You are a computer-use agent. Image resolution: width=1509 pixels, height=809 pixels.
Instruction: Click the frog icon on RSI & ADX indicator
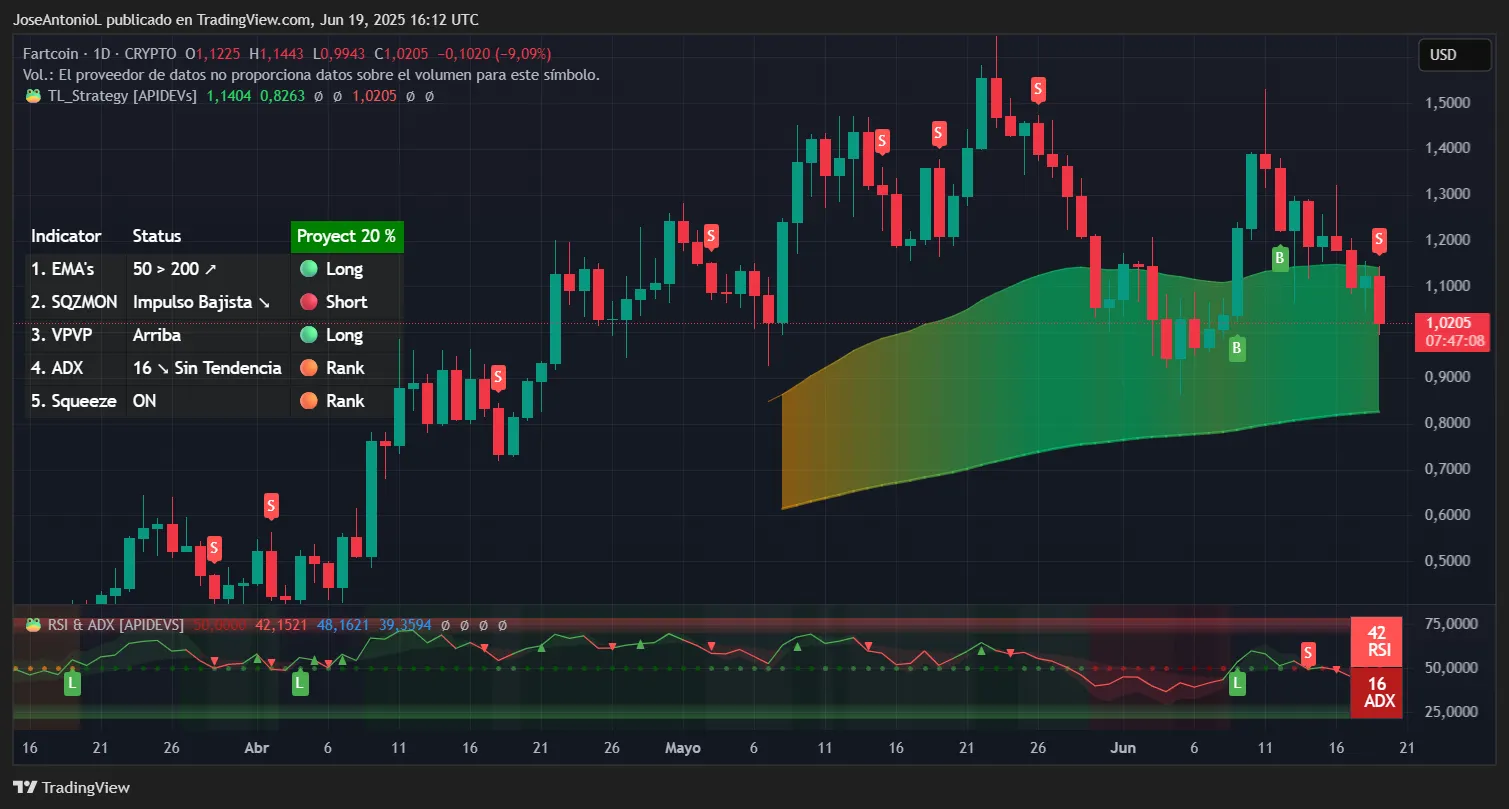pos(33,624)
